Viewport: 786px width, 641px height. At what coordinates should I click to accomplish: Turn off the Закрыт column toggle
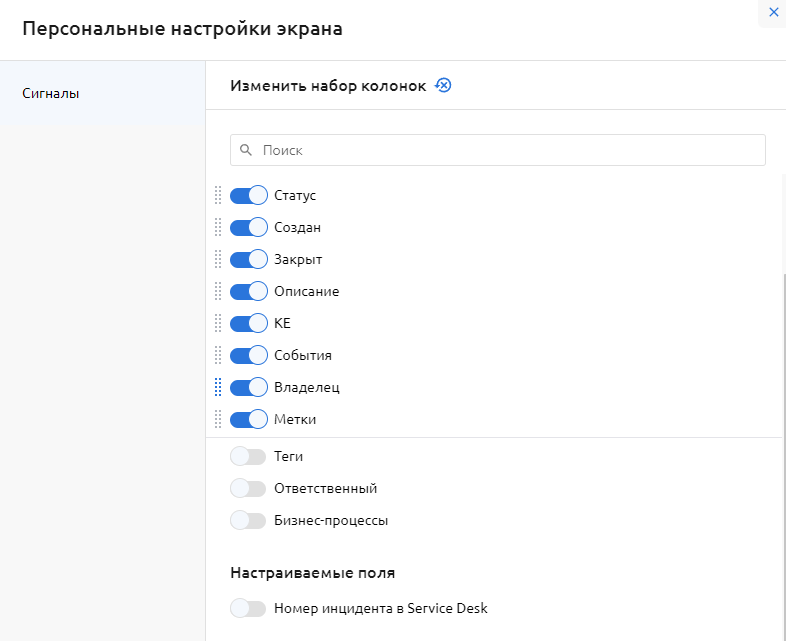point(249,259)
